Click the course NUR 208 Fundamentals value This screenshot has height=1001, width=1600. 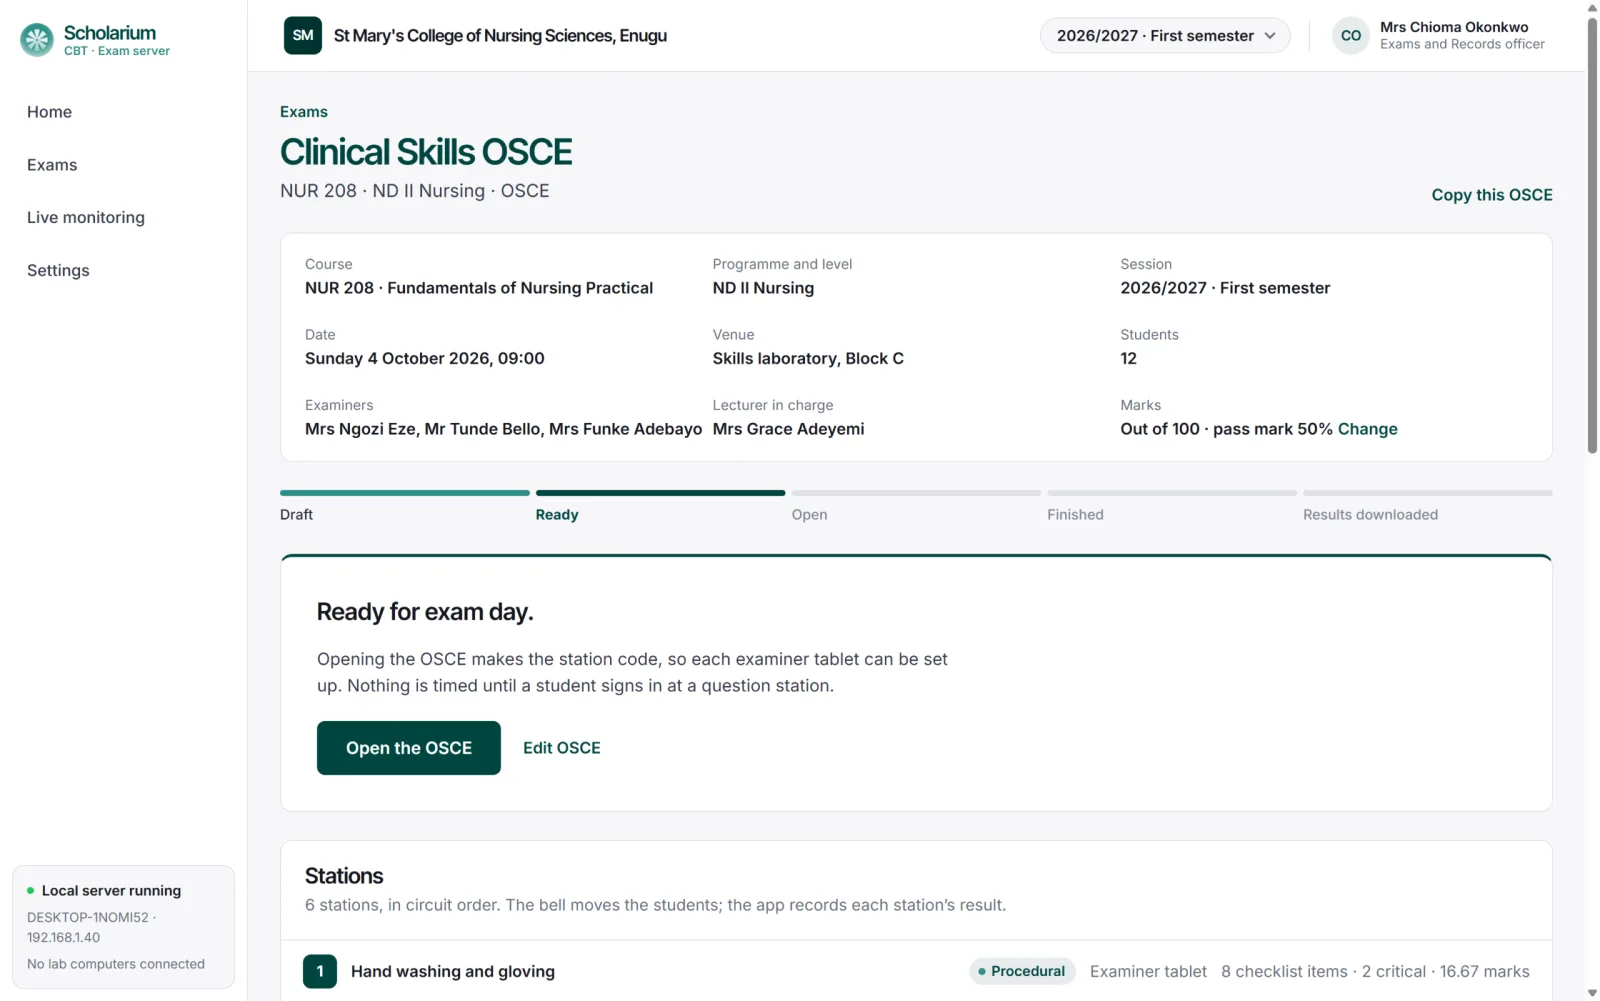(479, 288)
